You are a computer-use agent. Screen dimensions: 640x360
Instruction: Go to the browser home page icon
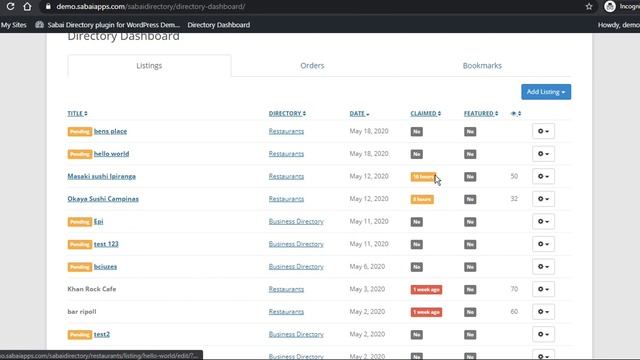(27, 7)
